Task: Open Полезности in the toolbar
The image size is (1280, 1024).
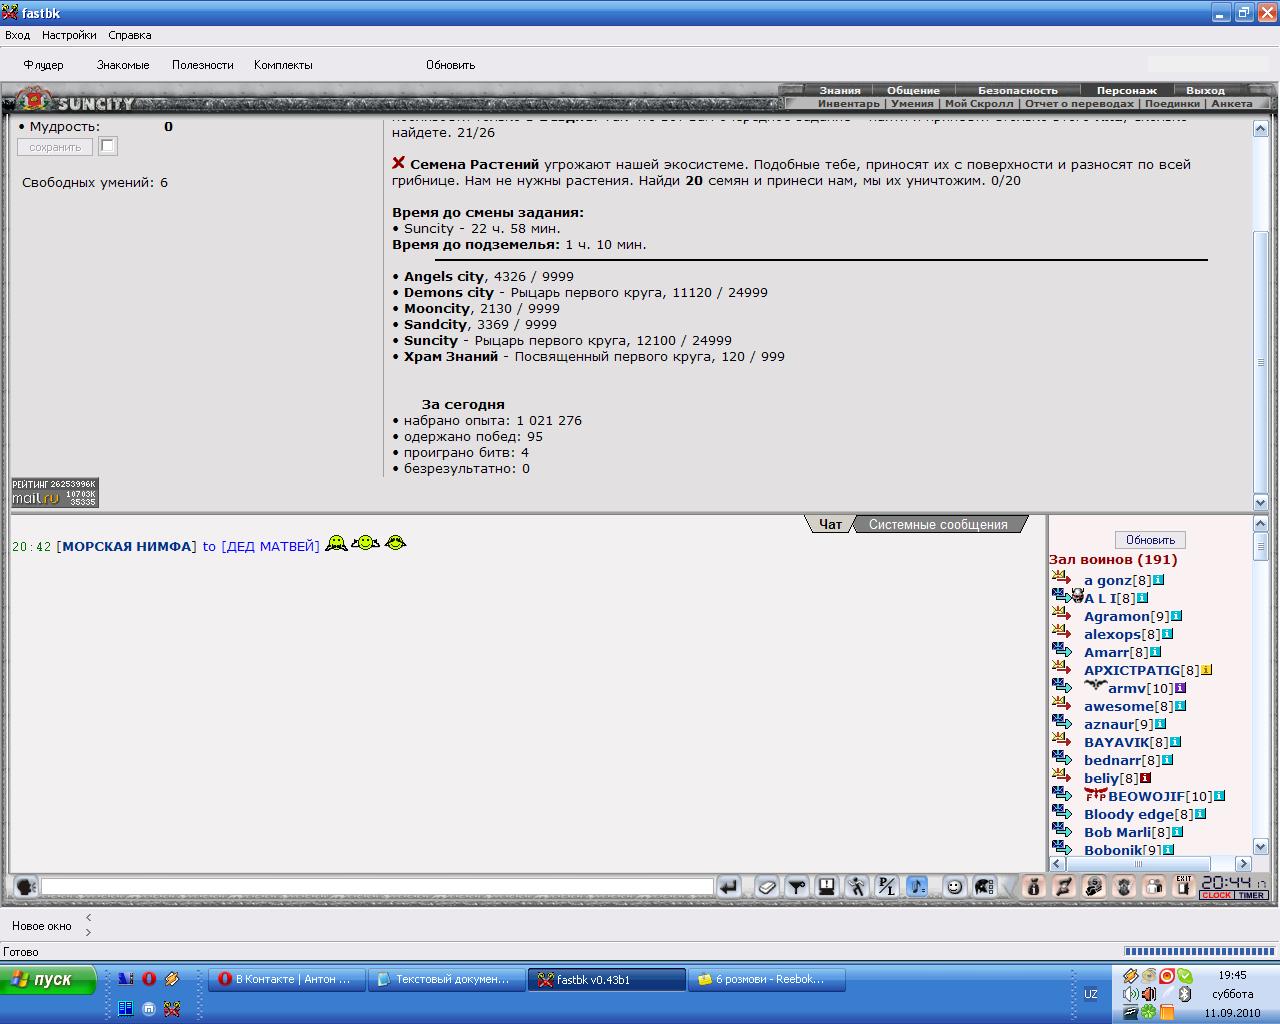Action: [x=202, y=65]
